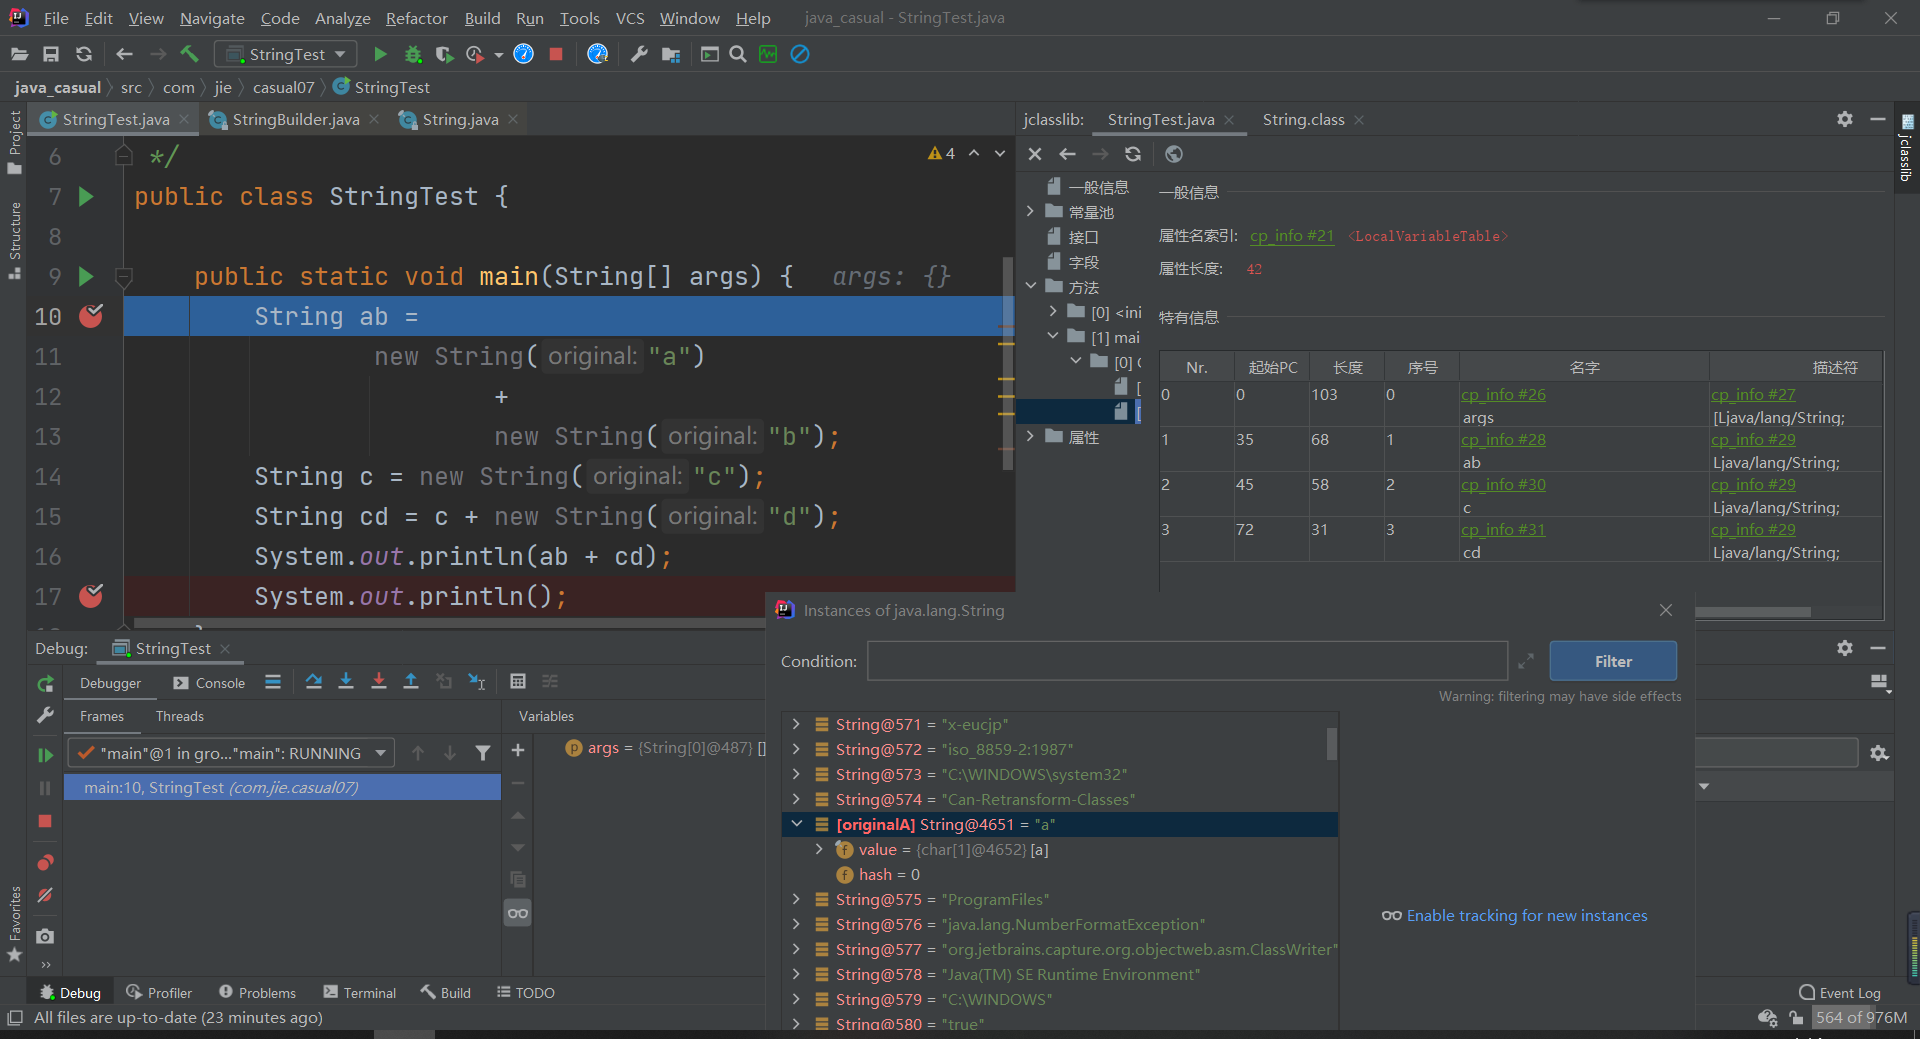Force step into with the red arrow
The width and height of the screenshot is (1920, 1039).
click(x=379, y=681)
